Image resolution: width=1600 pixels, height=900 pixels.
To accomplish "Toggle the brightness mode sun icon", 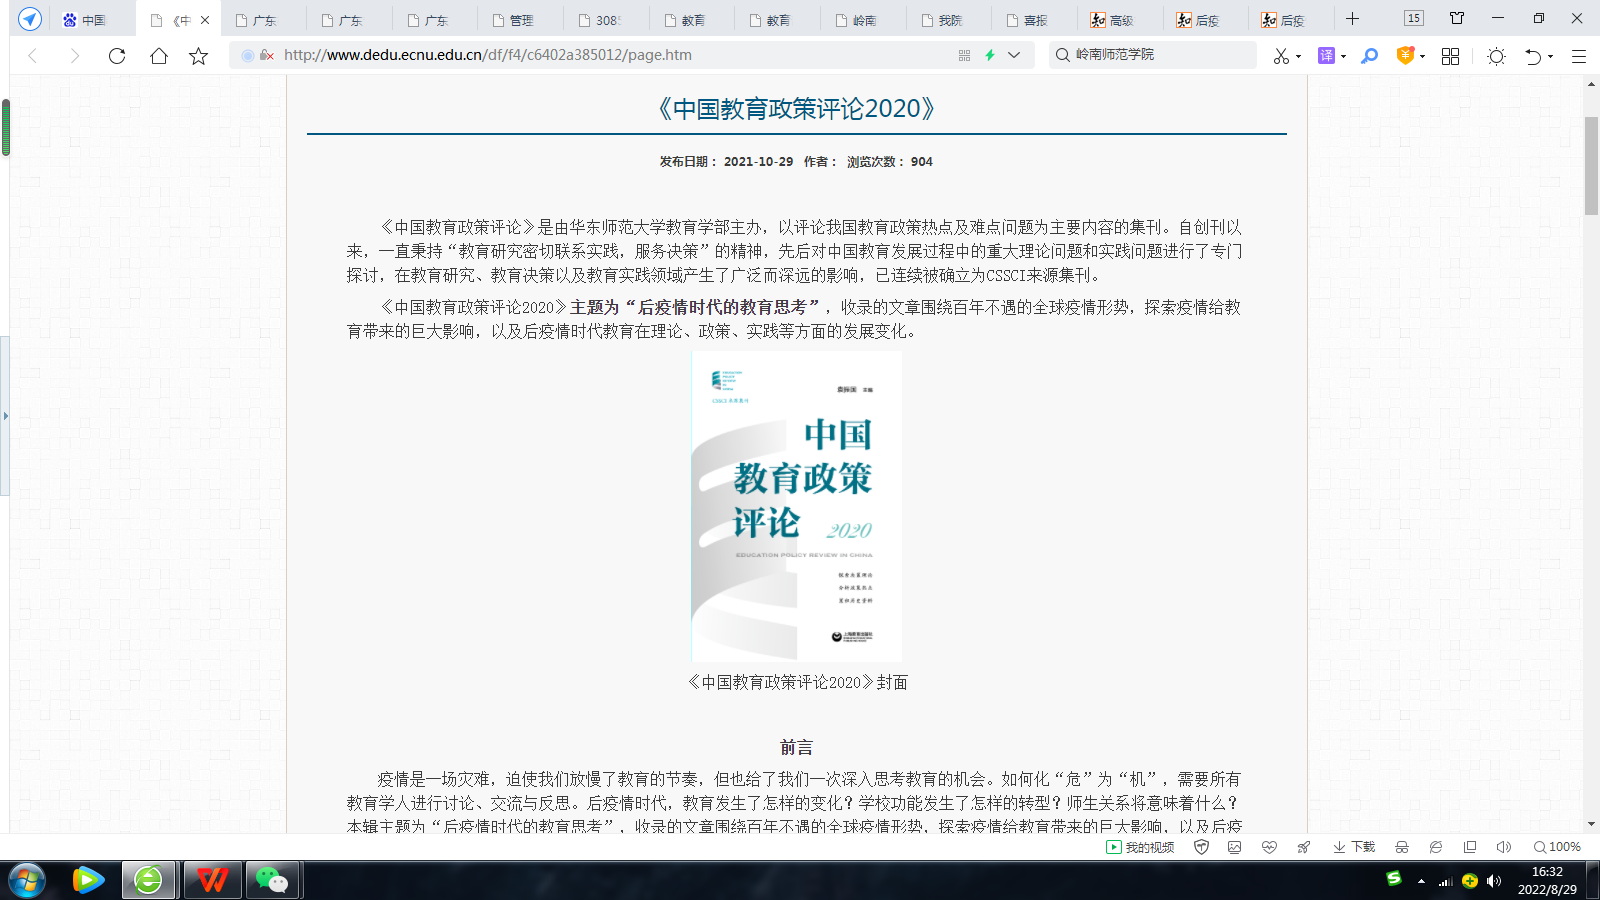I will click(1496, 56).
